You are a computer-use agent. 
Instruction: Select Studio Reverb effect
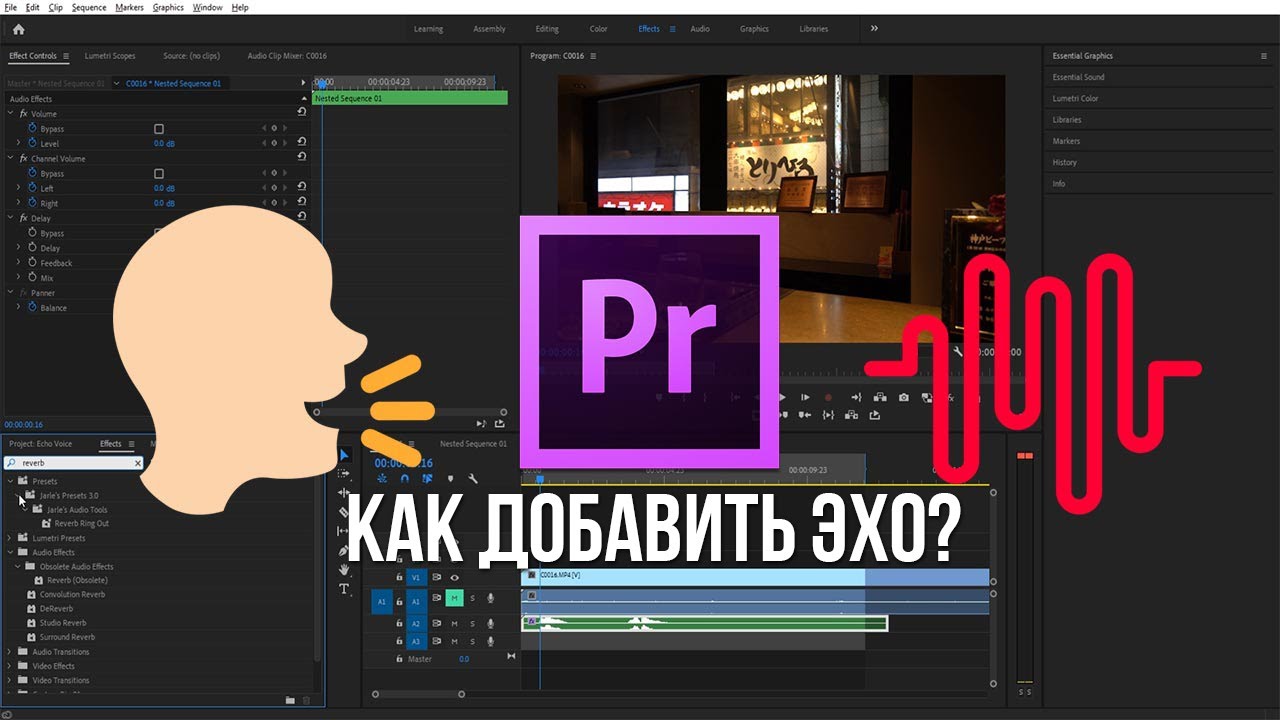click(x=63, y=623)
